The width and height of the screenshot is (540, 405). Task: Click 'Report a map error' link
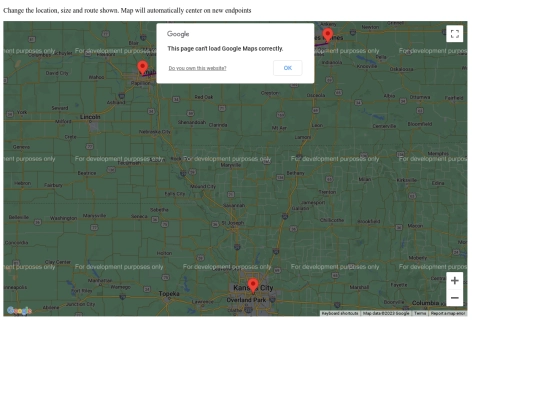448,313
